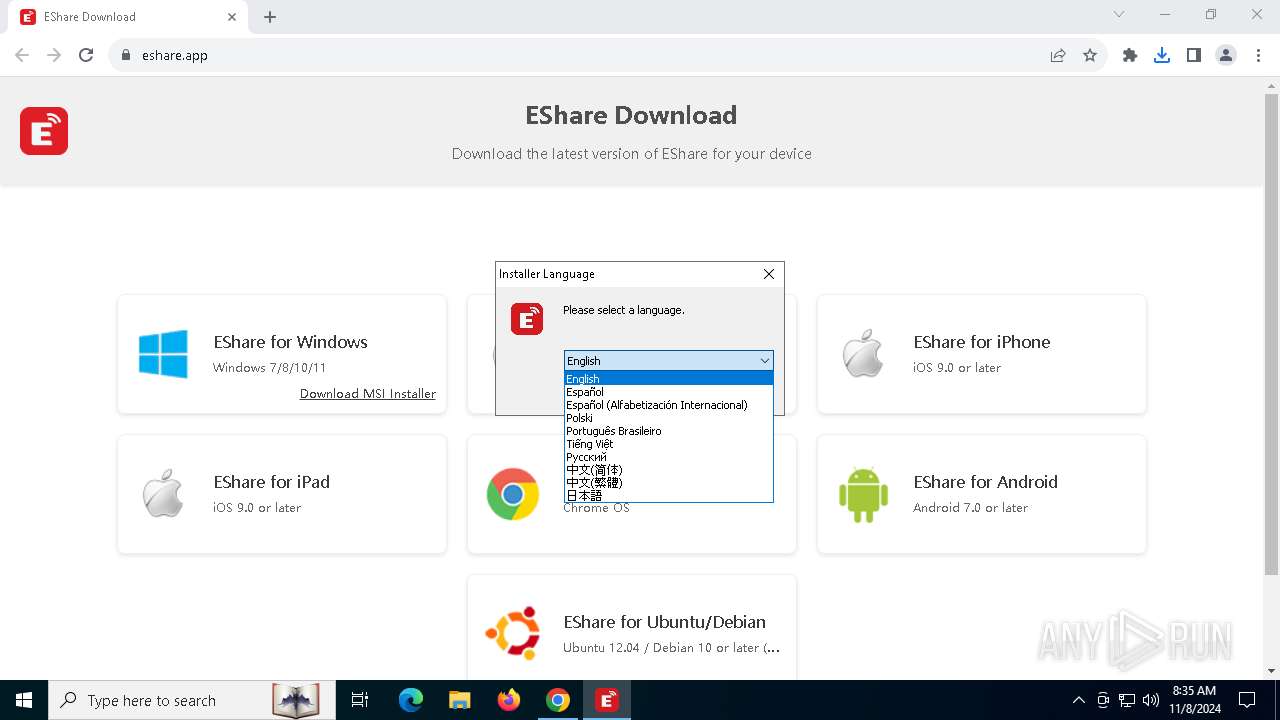Click the Chrome logo on the Chrome OS card

[513, 494]
